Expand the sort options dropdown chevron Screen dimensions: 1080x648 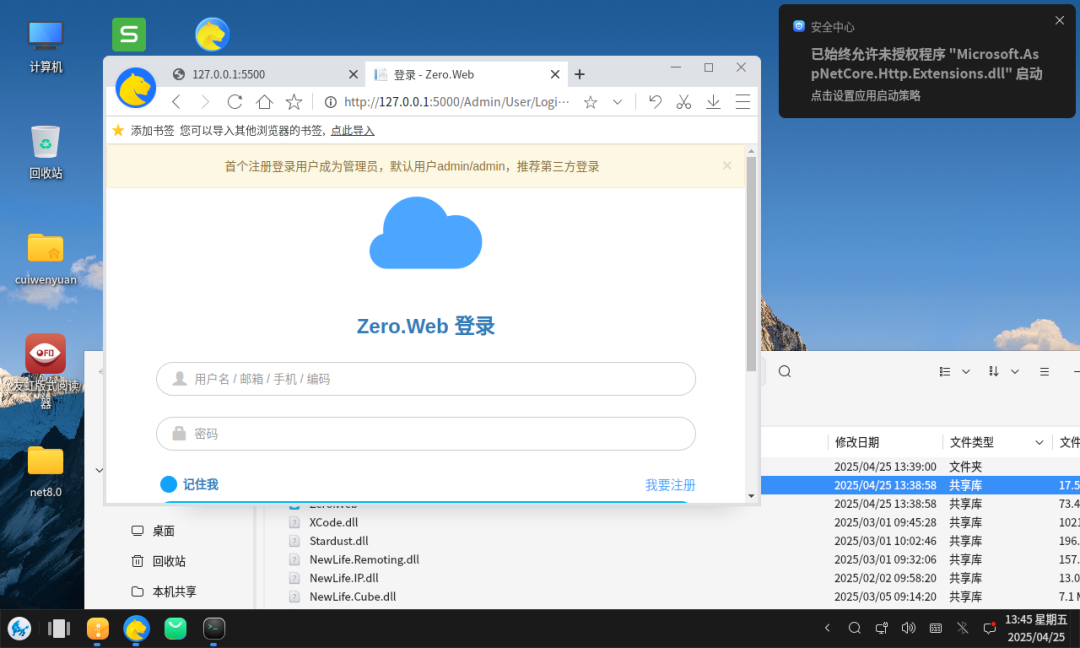[1015, 372]
